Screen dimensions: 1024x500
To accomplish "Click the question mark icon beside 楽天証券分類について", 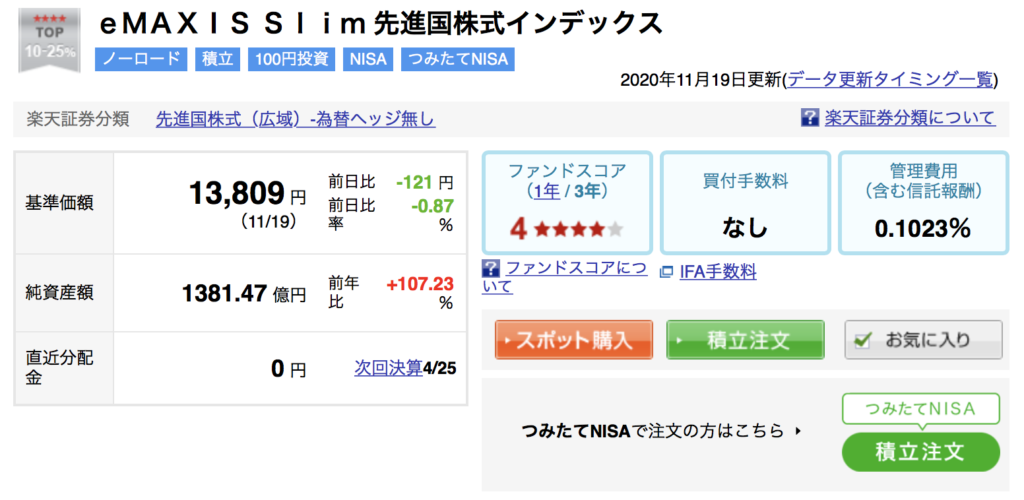I will click(x=810, y=118).
